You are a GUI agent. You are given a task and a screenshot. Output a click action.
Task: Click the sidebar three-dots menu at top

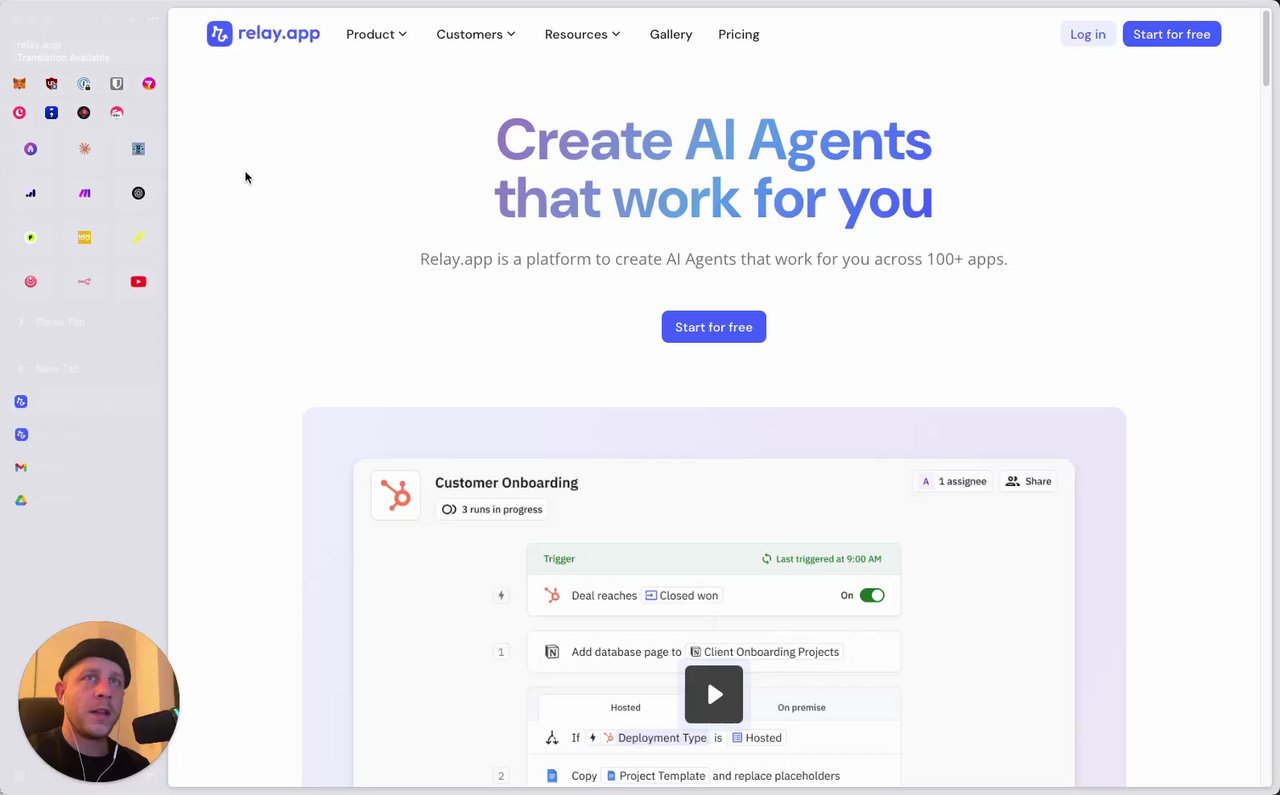click(x=152, y=19)
